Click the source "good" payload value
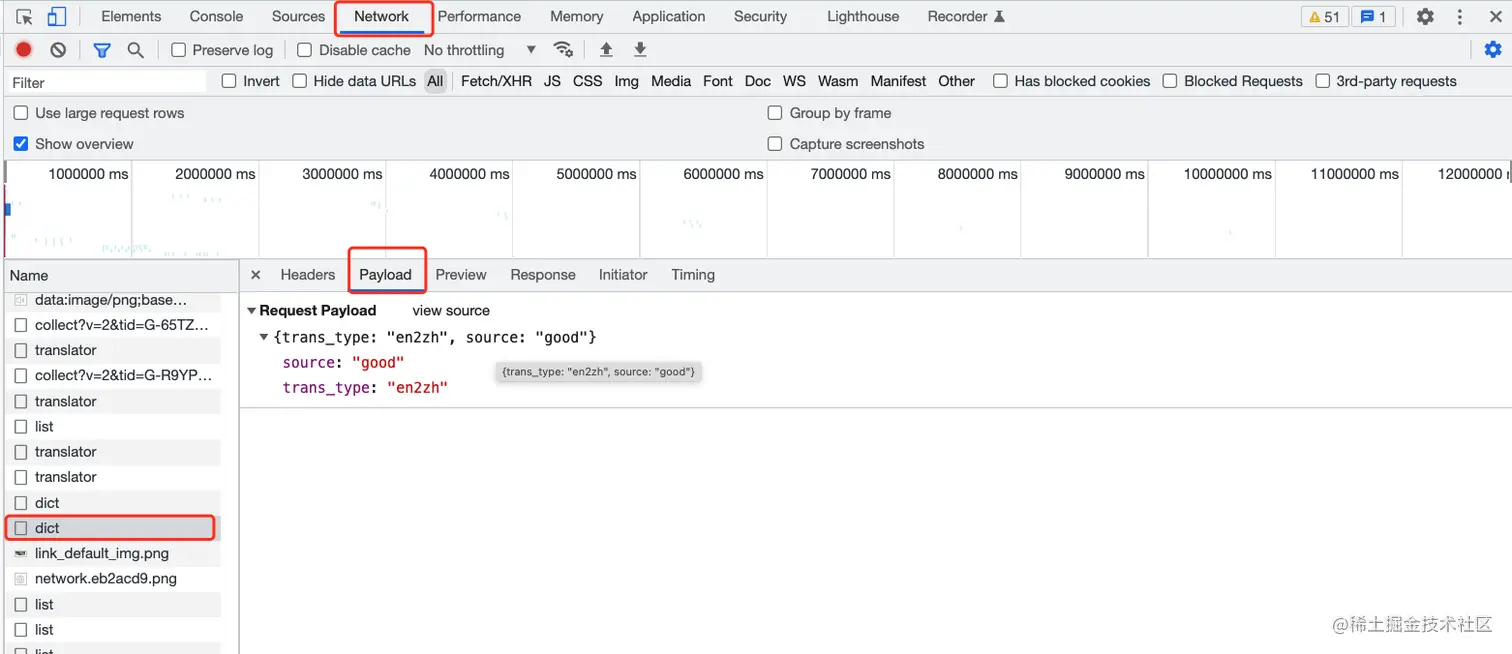 pos(378,363)
